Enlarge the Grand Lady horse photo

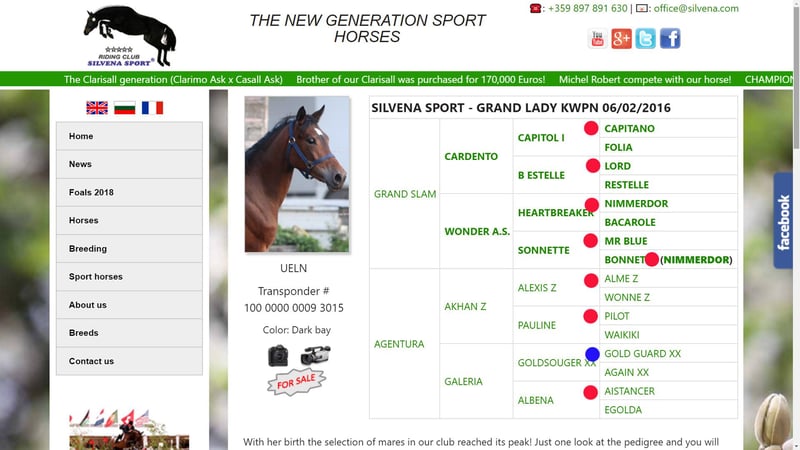pyautogui.click(x=297, y=174)
